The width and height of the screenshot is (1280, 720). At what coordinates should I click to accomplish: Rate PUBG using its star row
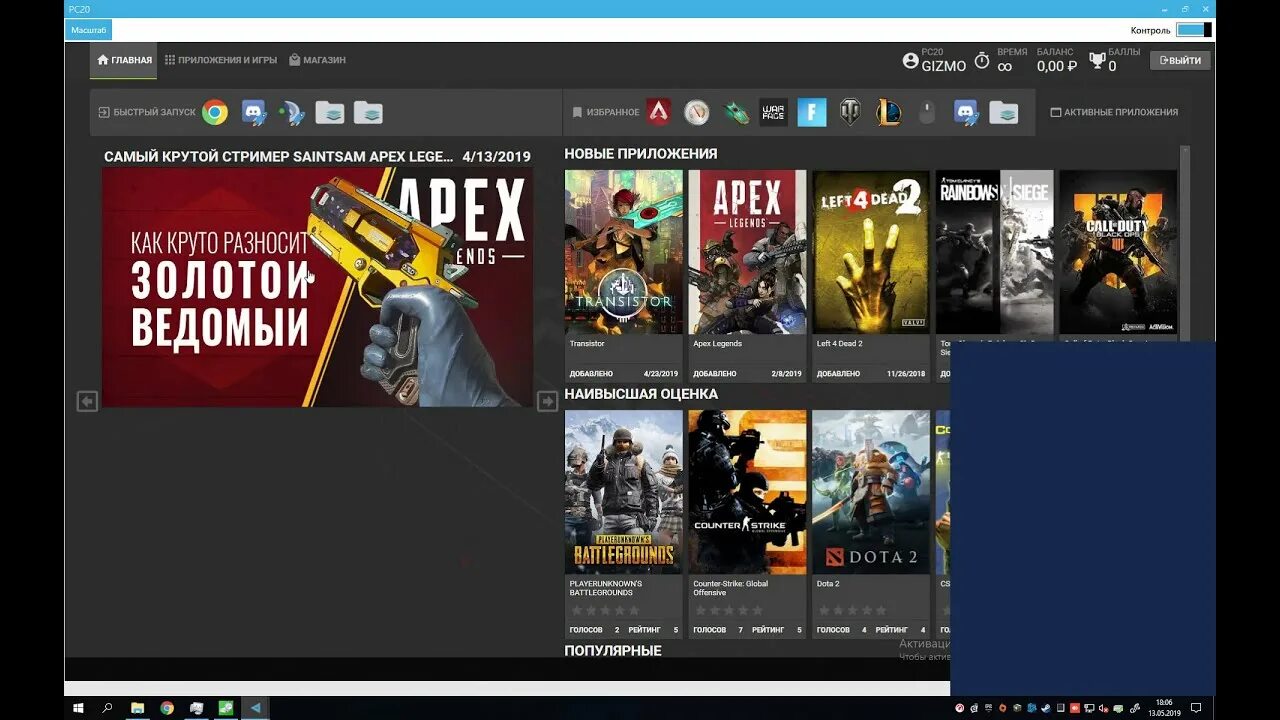604,610
